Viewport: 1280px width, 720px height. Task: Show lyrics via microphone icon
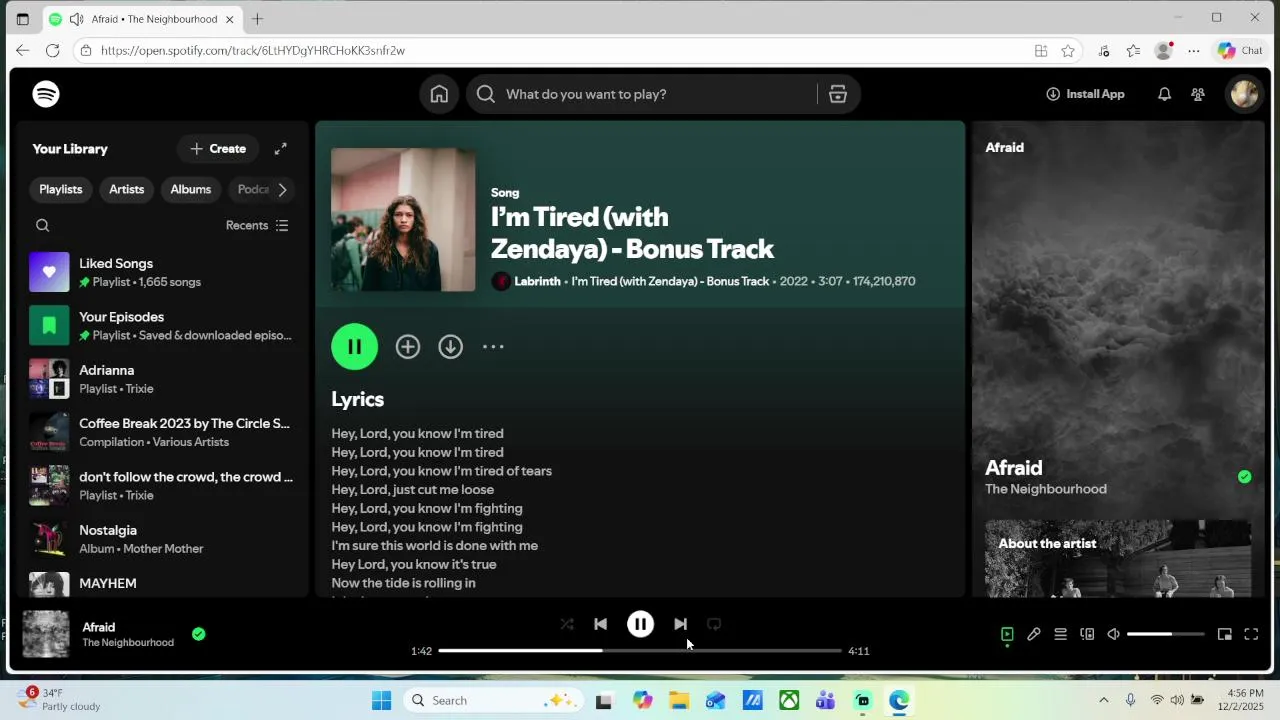1034,634
